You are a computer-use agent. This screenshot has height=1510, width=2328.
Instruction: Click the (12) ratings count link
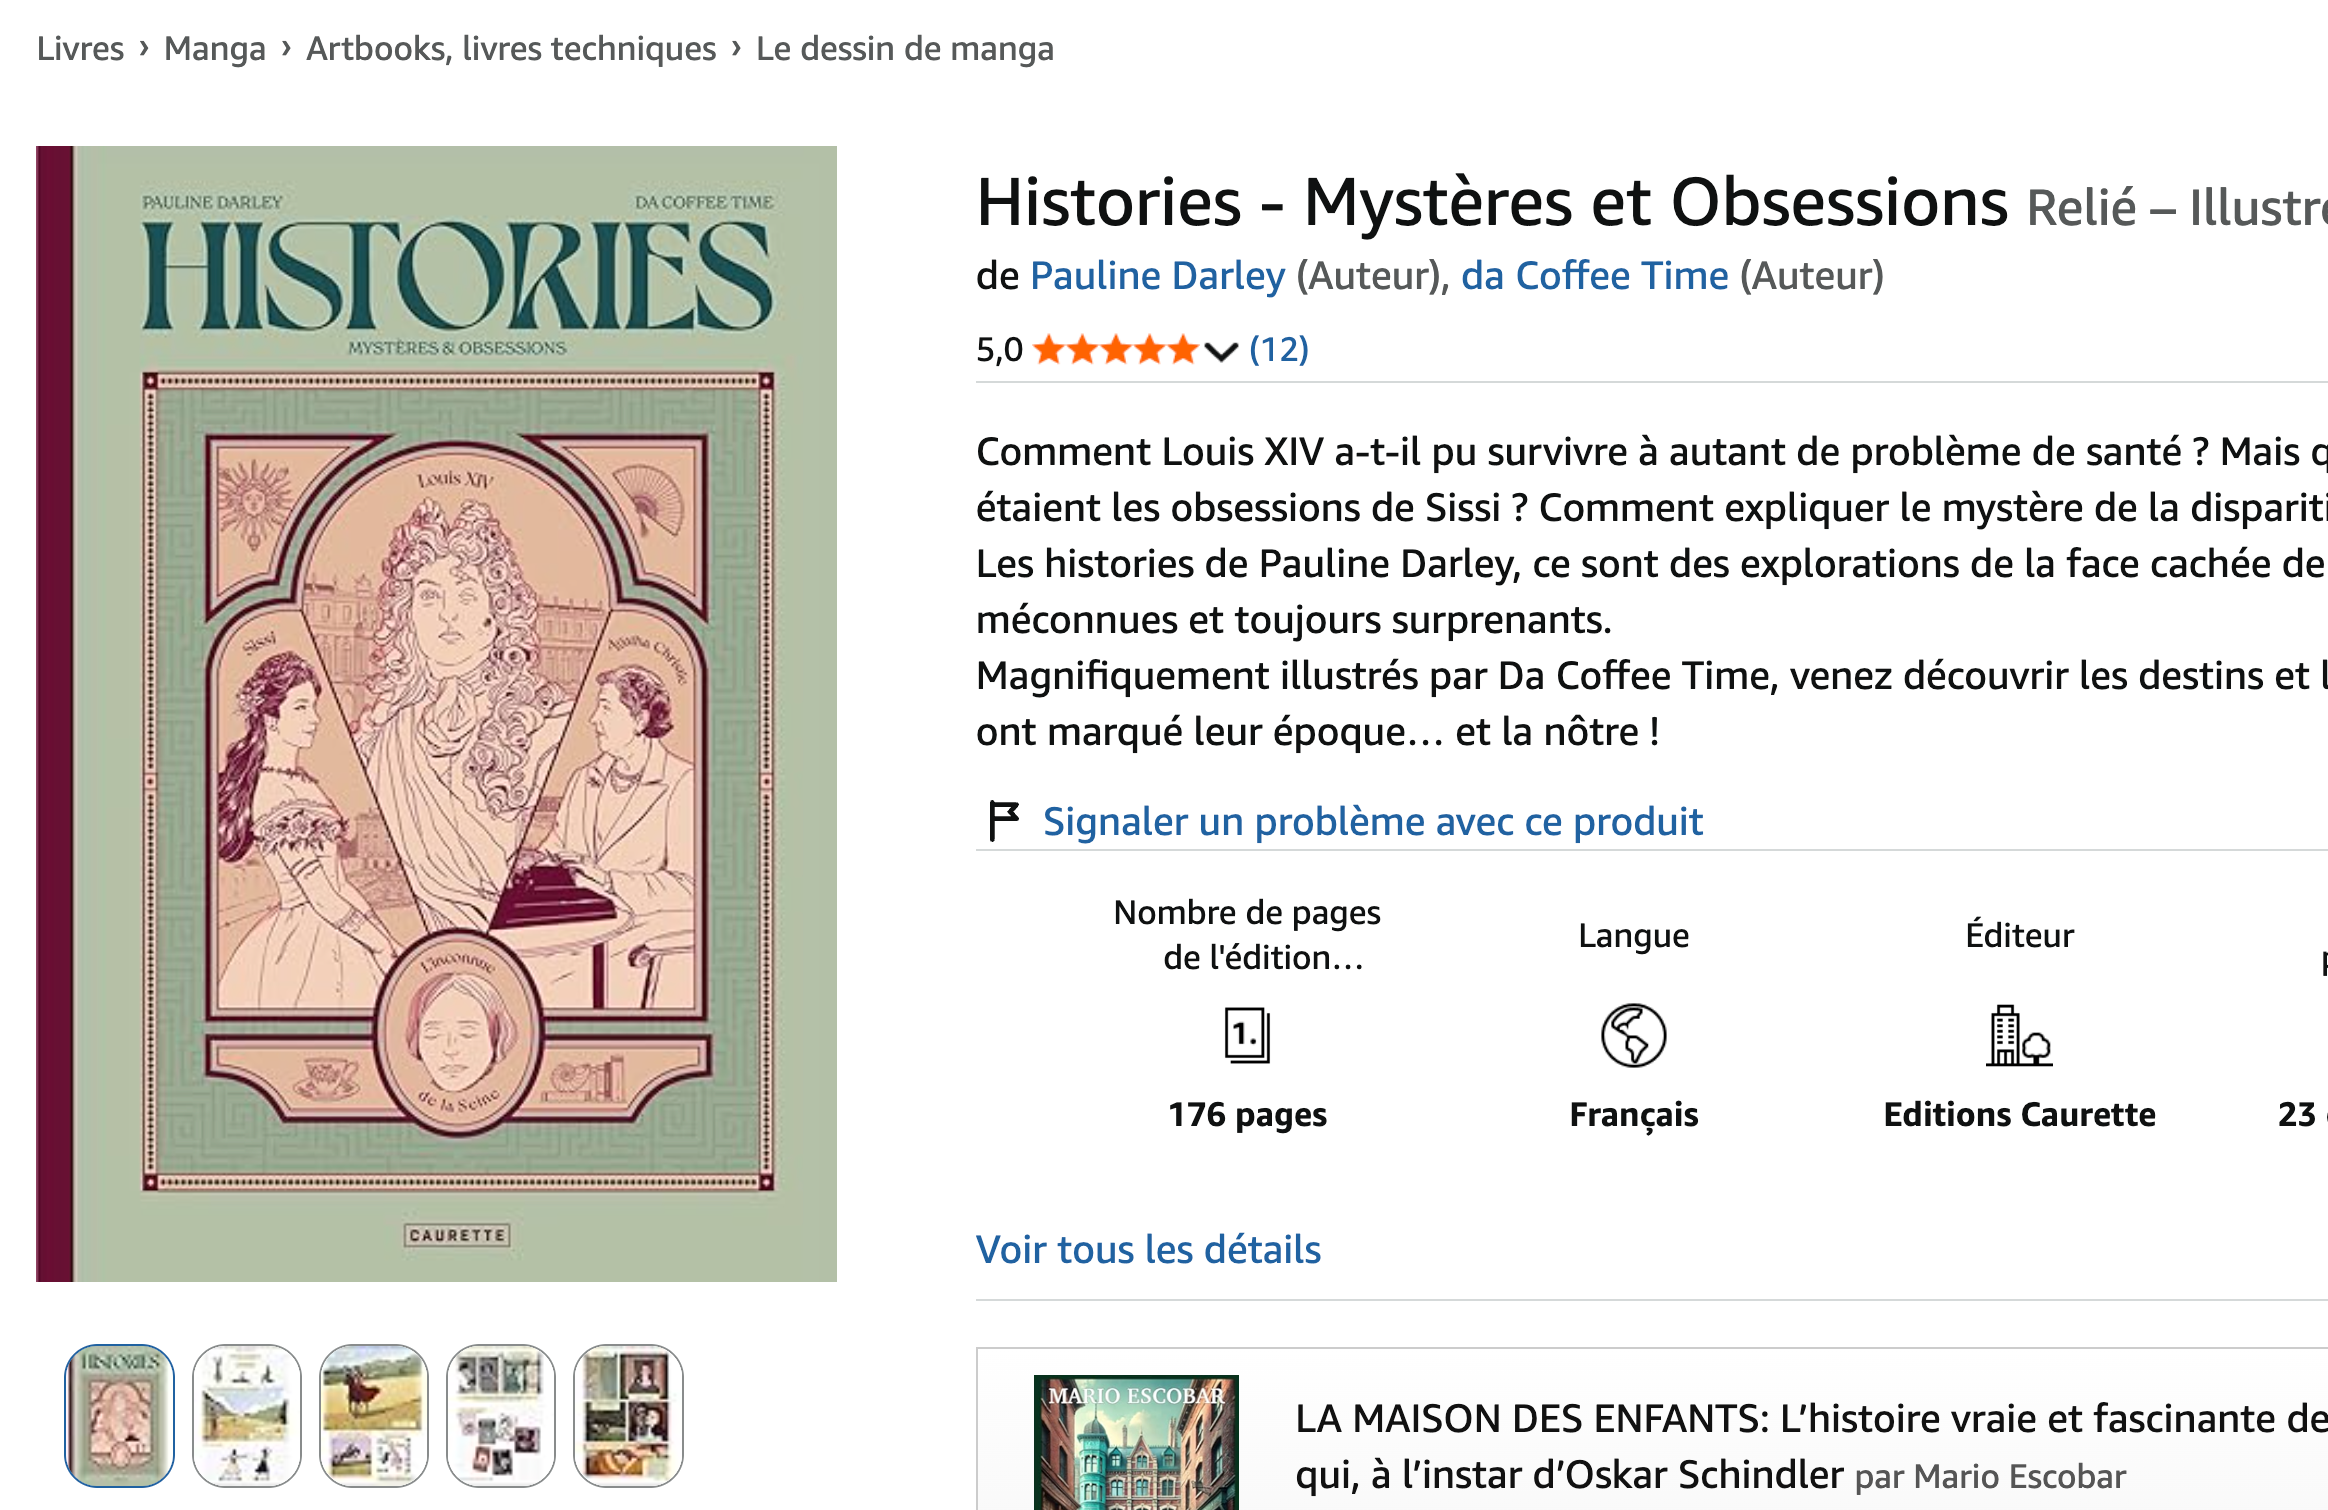click(x=1278, y=350)
